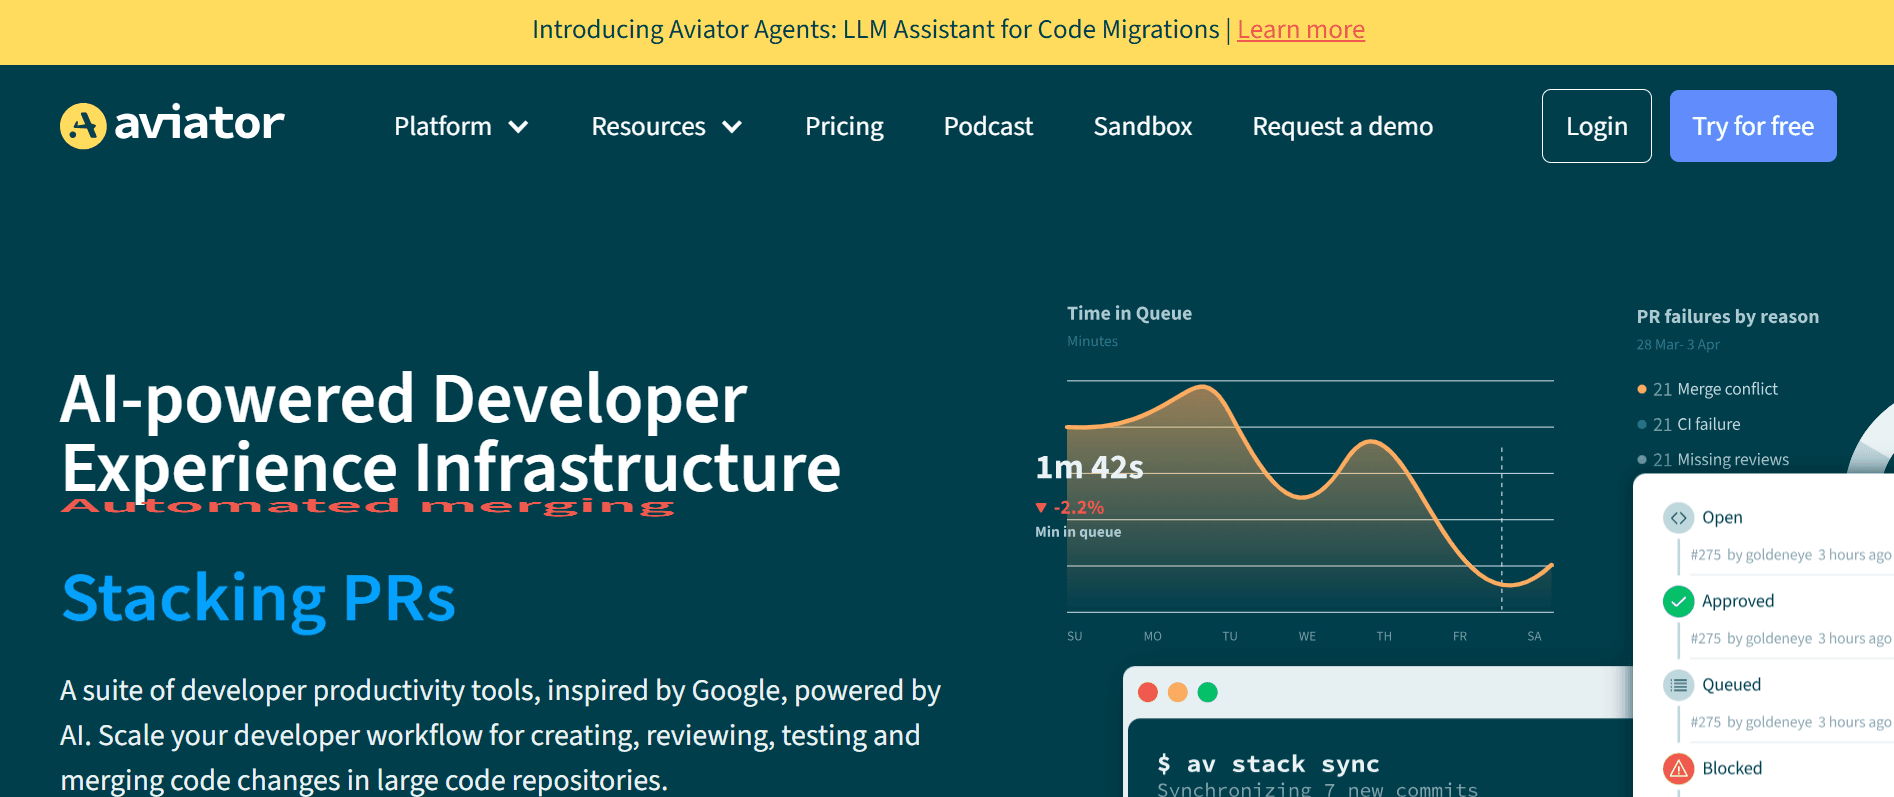
Task: Click the Missing reviews legend dot
Action: [x=1642, y=460]
